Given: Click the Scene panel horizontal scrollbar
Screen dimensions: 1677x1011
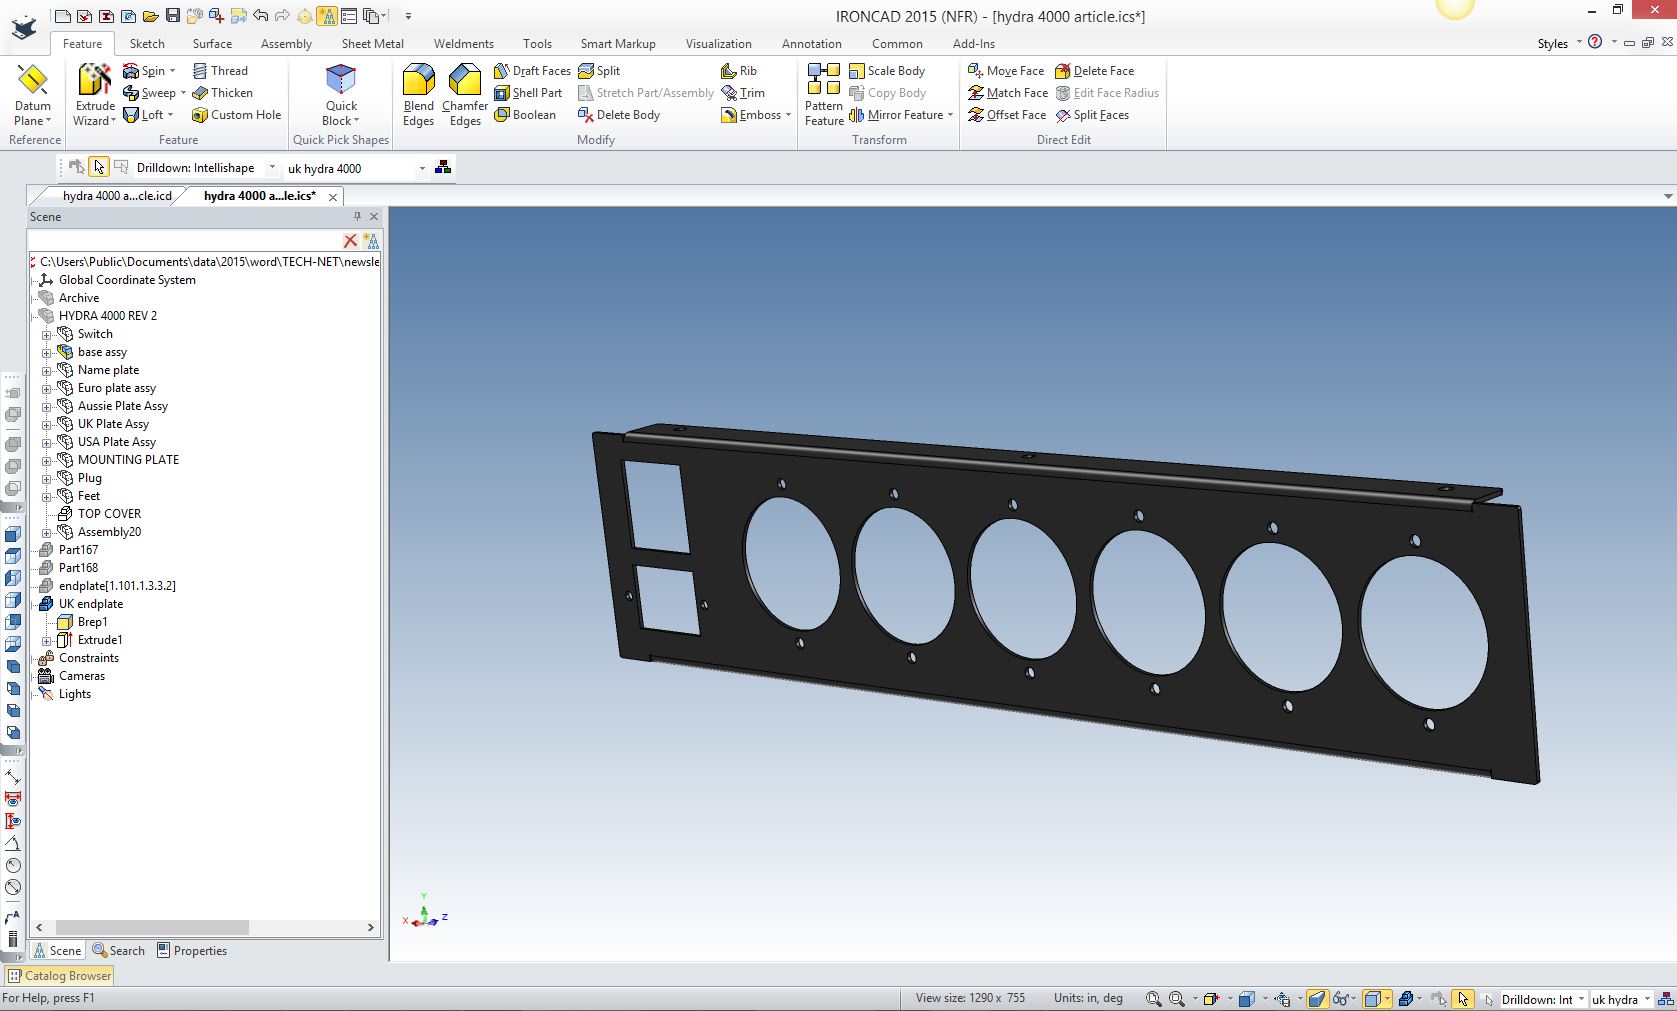Looking at the screenshot, I should pyautogui.click(x=150, y=927).
